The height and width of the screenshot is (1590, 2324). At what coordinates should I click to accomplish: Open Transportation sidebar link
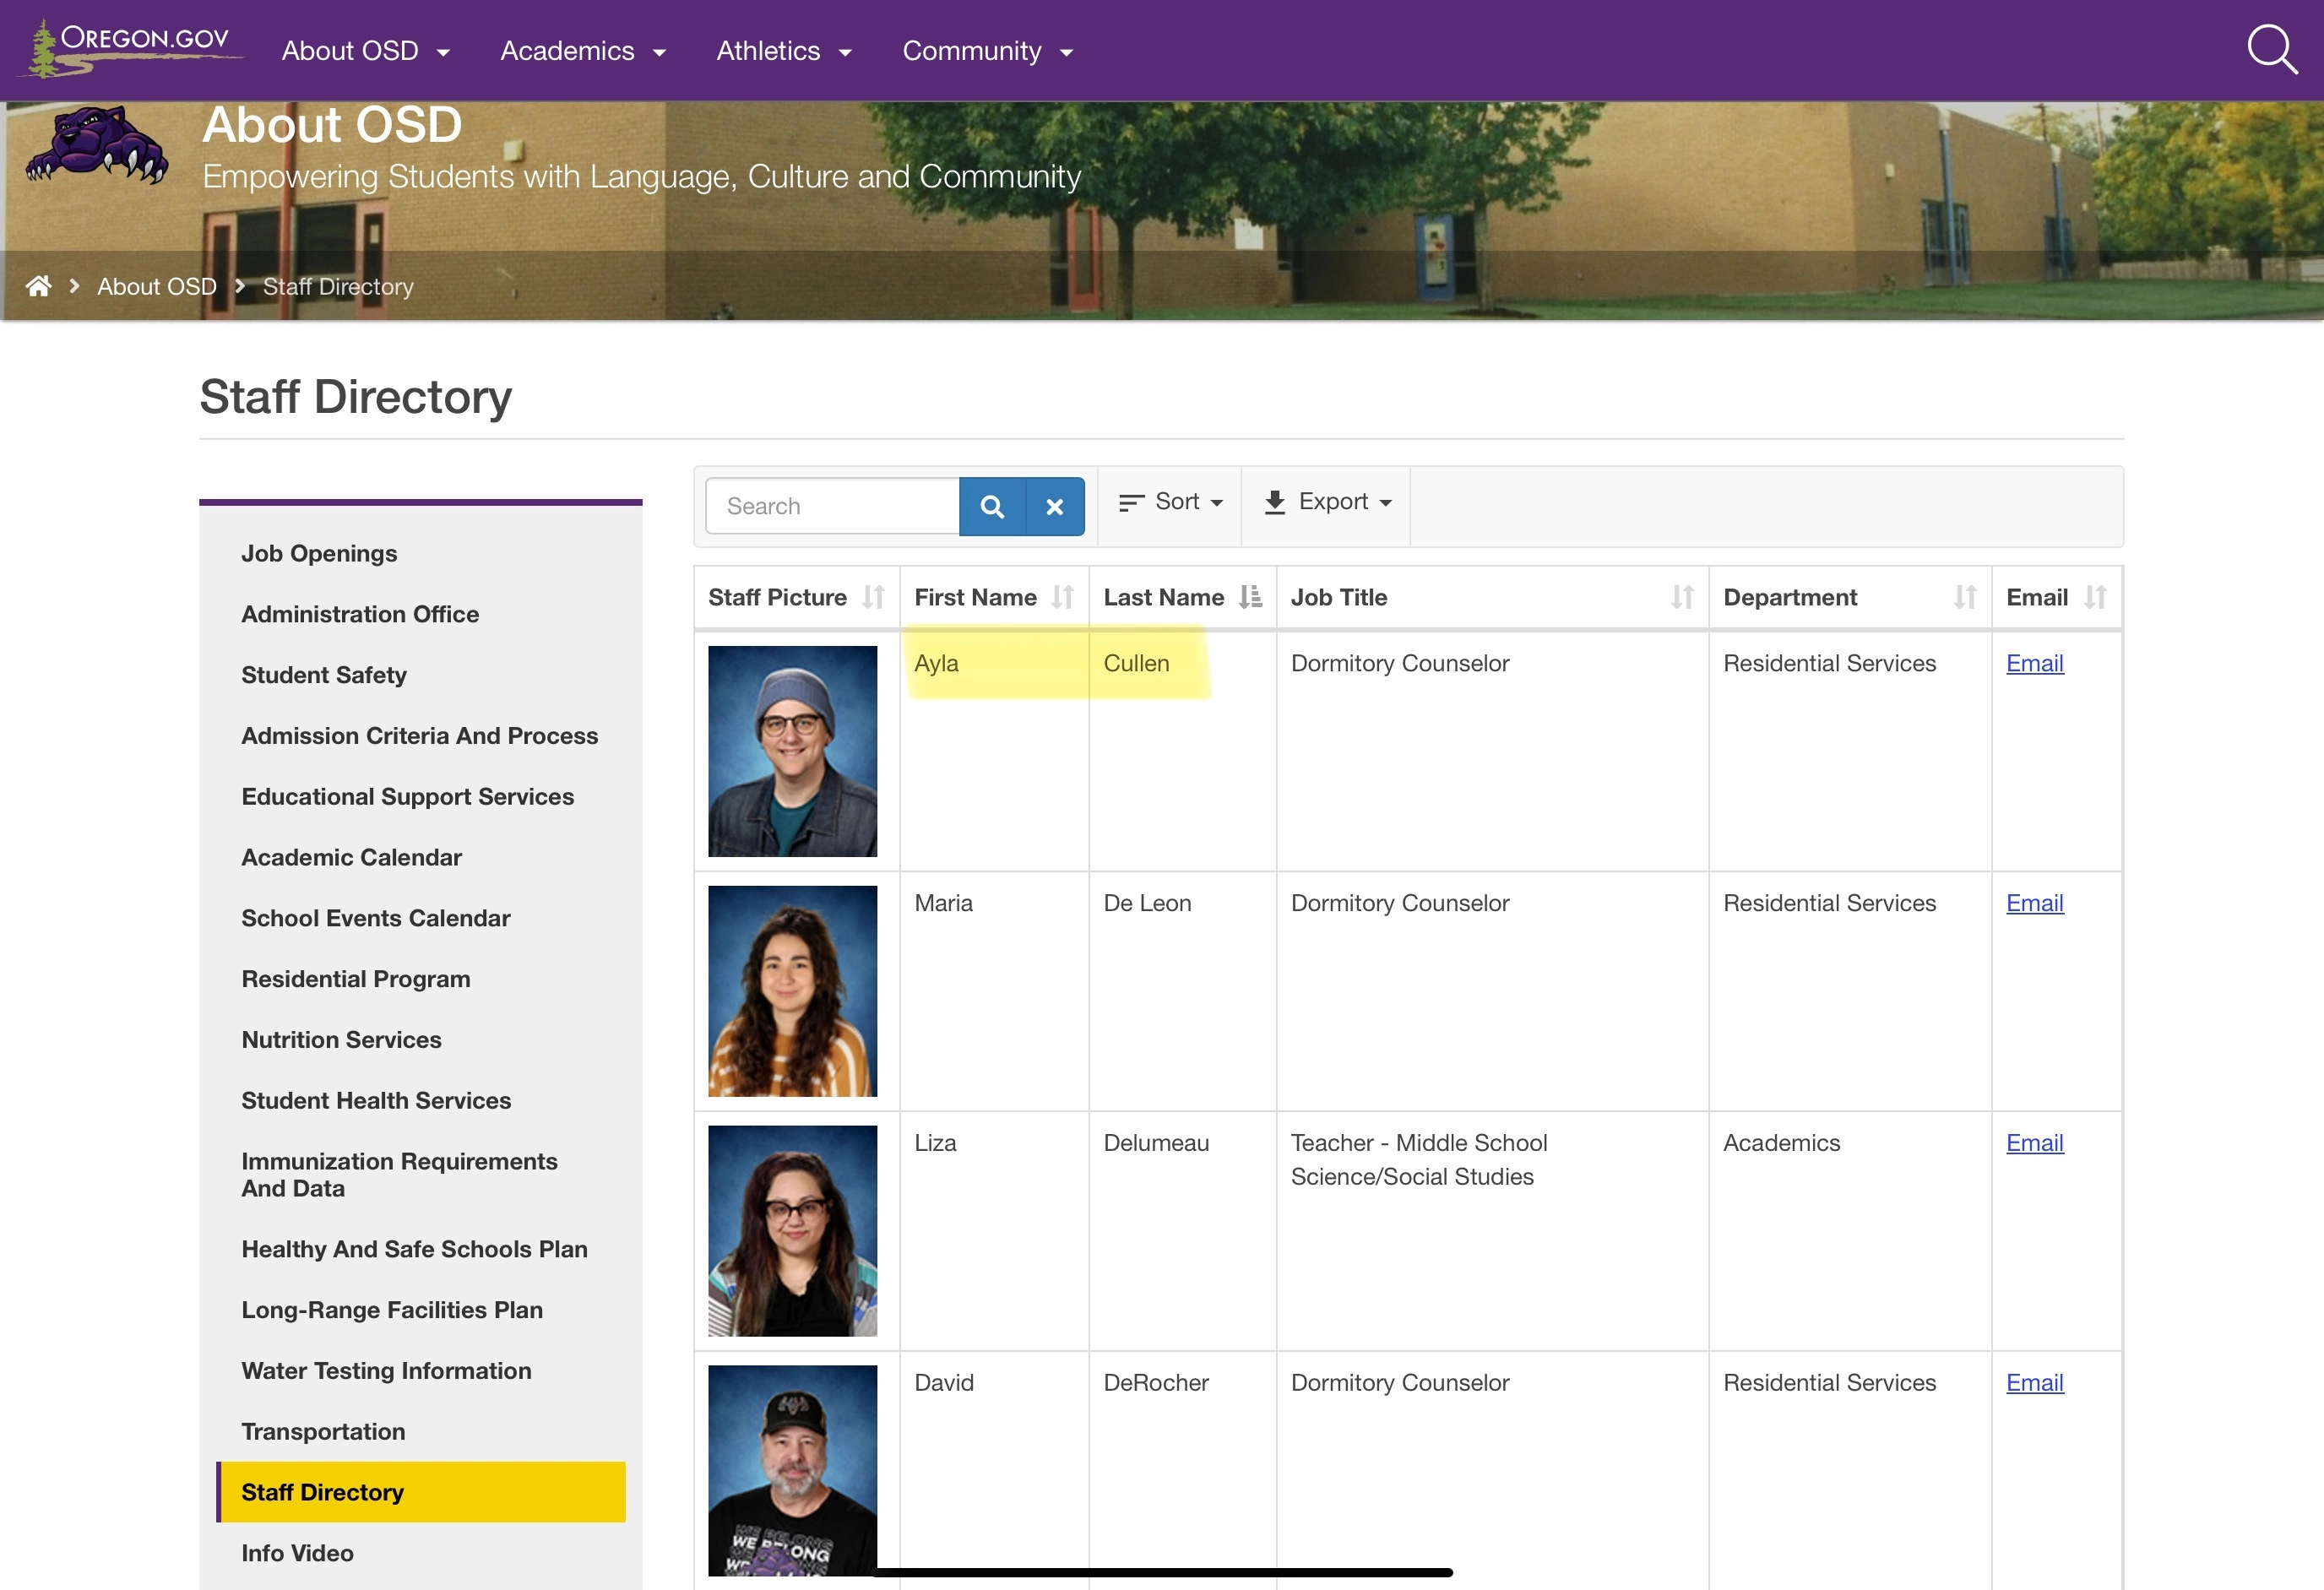coord(323,1432)
